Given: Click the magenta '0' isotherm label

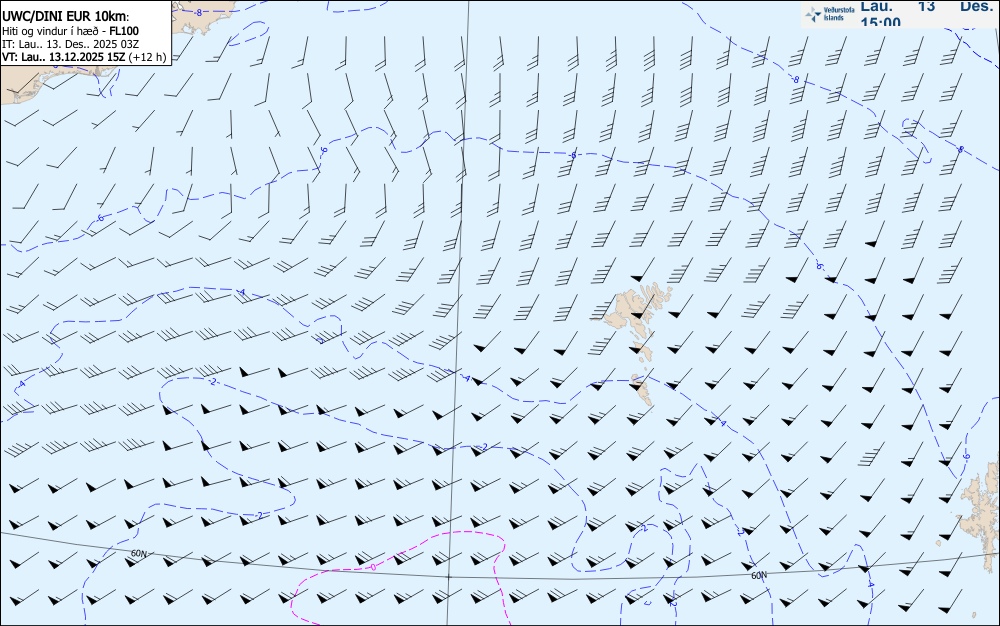Looking at the screenshot, I should (374, 567).
